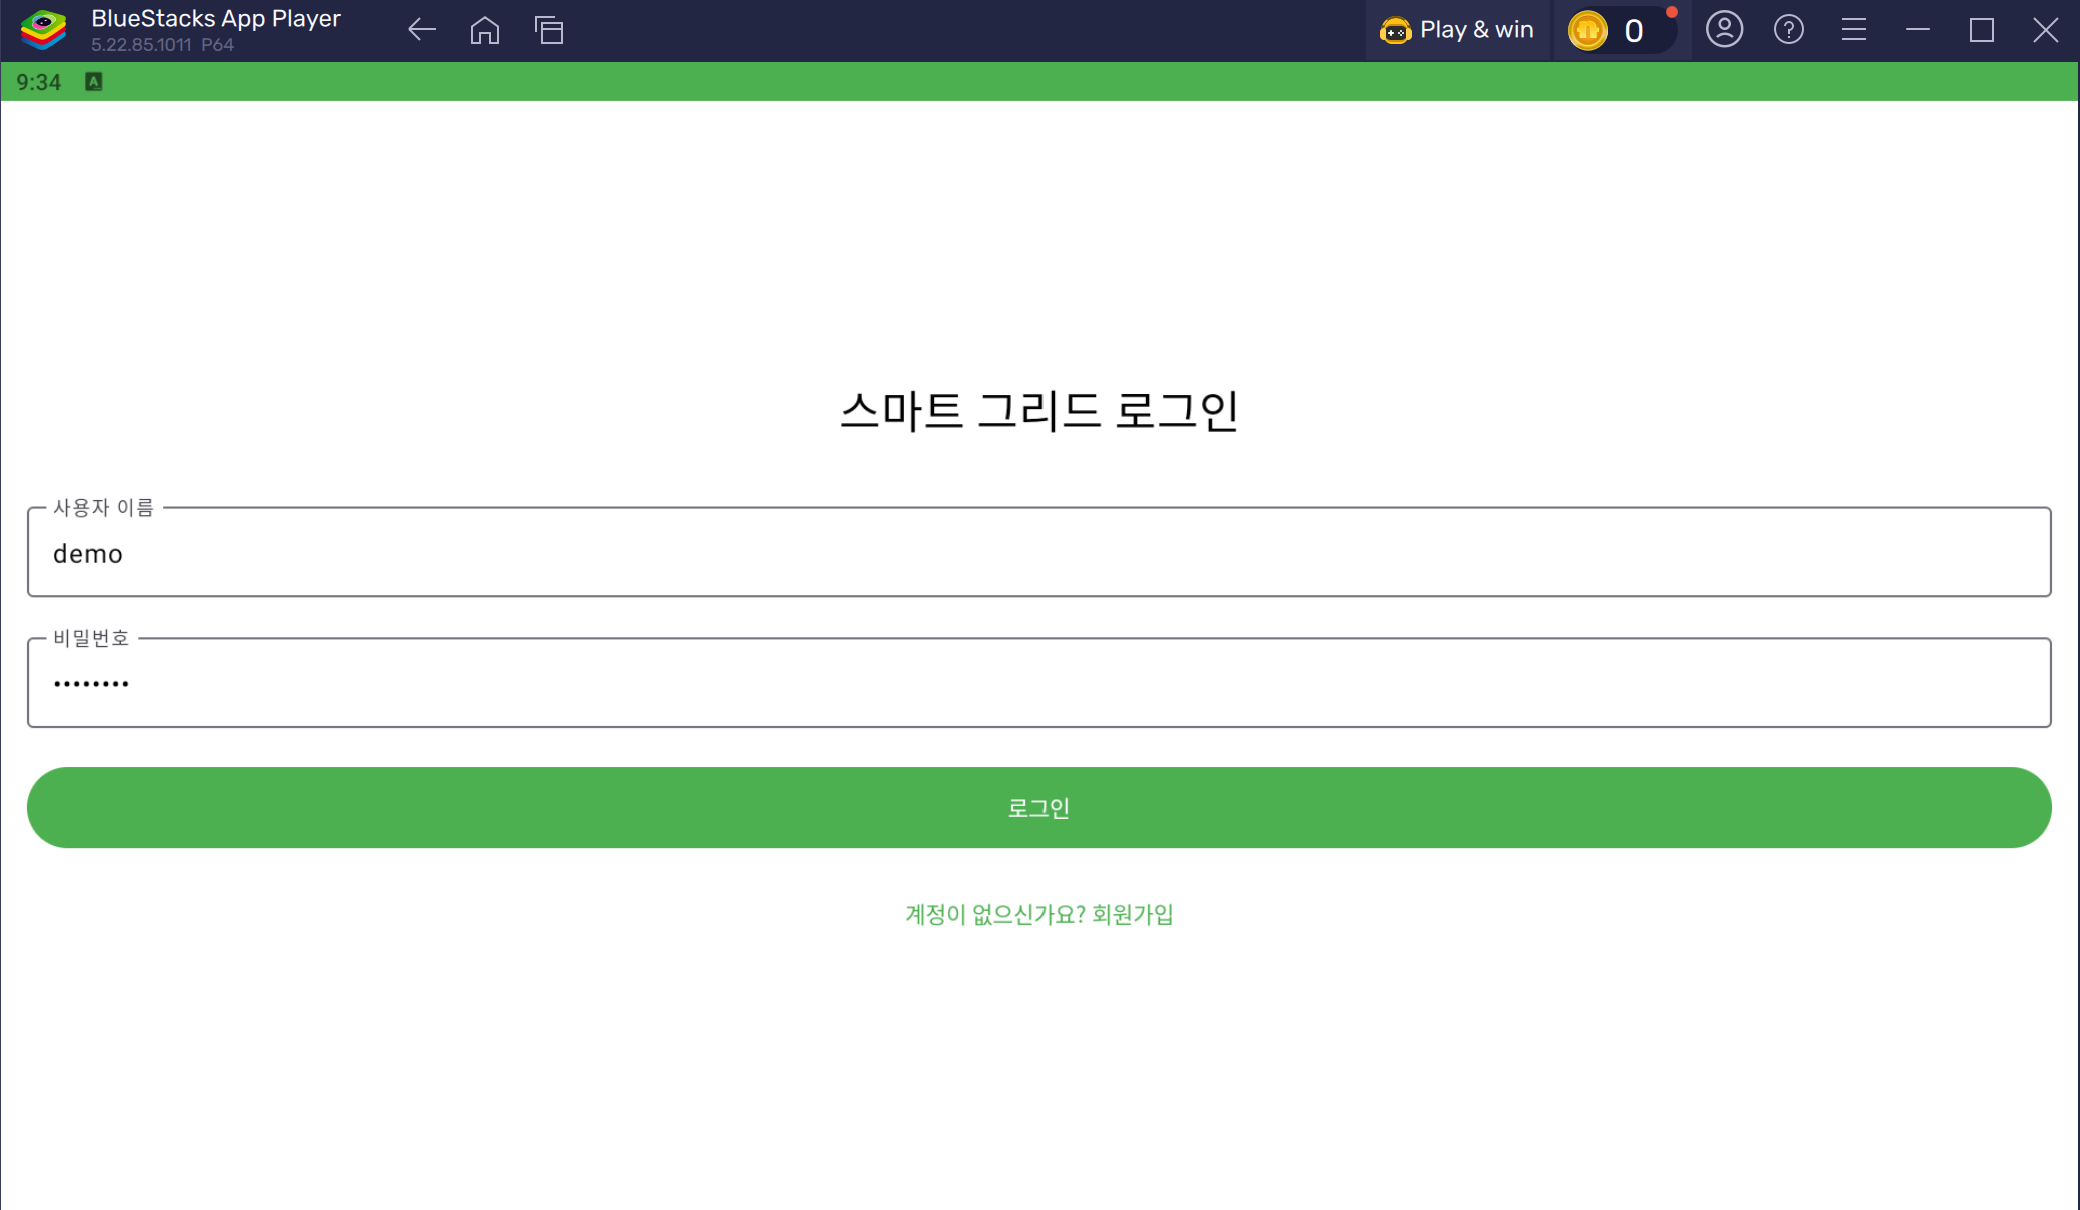The height and width of the screenshot is (1210, 2080).
Task: Click the BlueStacks App Player title text
Action: 216,19
